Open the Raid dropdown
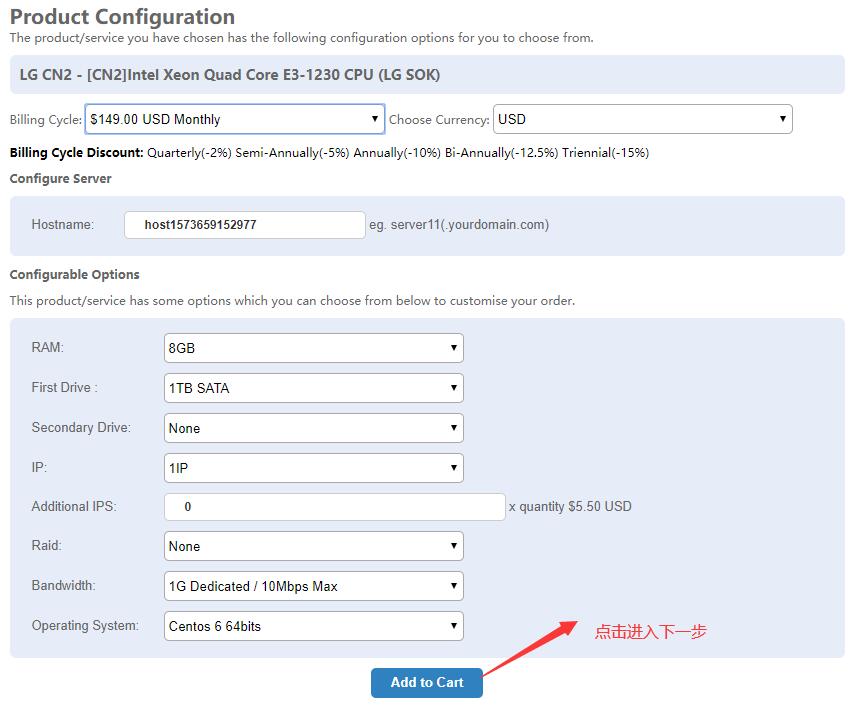 point(313,546)
